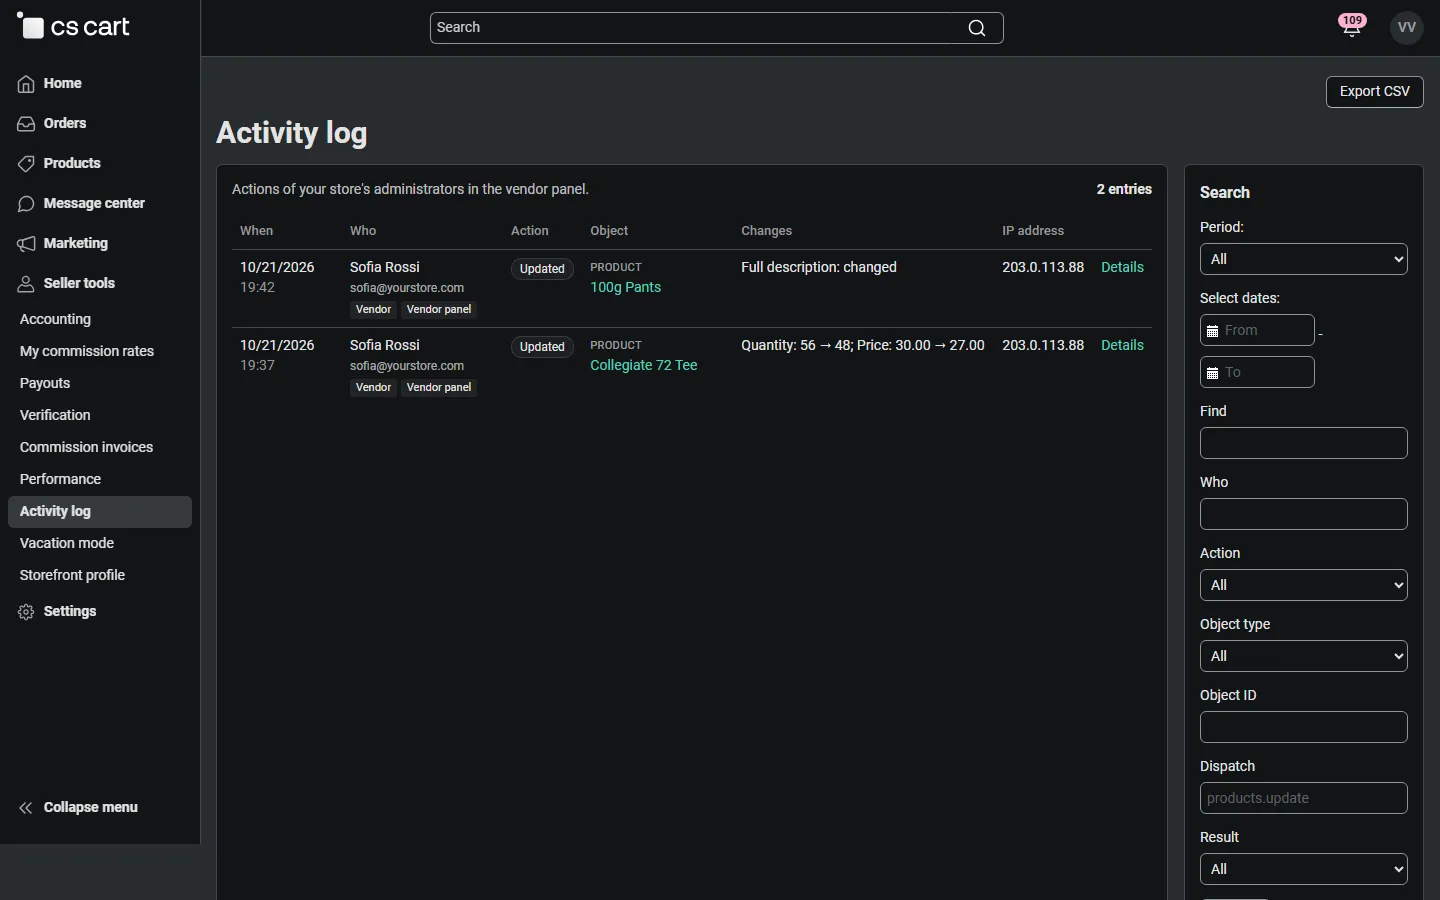Click the Find input field
This screenshot has height=900, width=1440.
tap(1304, 443)
